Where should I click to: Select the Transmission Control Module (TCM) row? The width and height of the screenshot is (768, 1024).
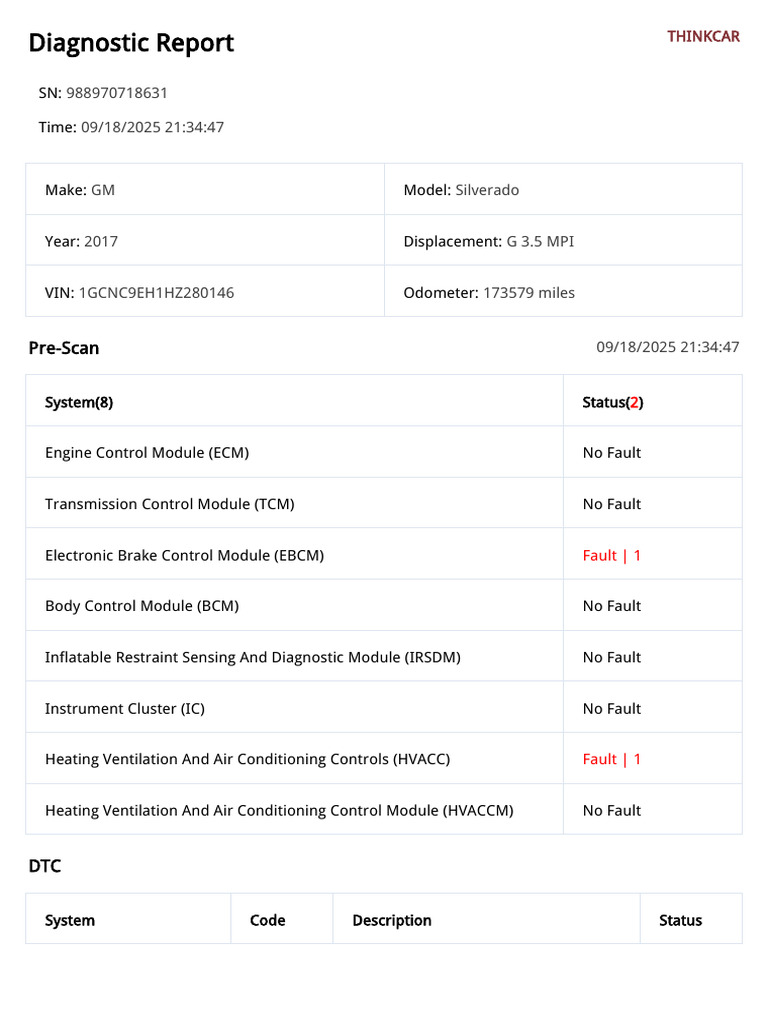coord(384,503)
